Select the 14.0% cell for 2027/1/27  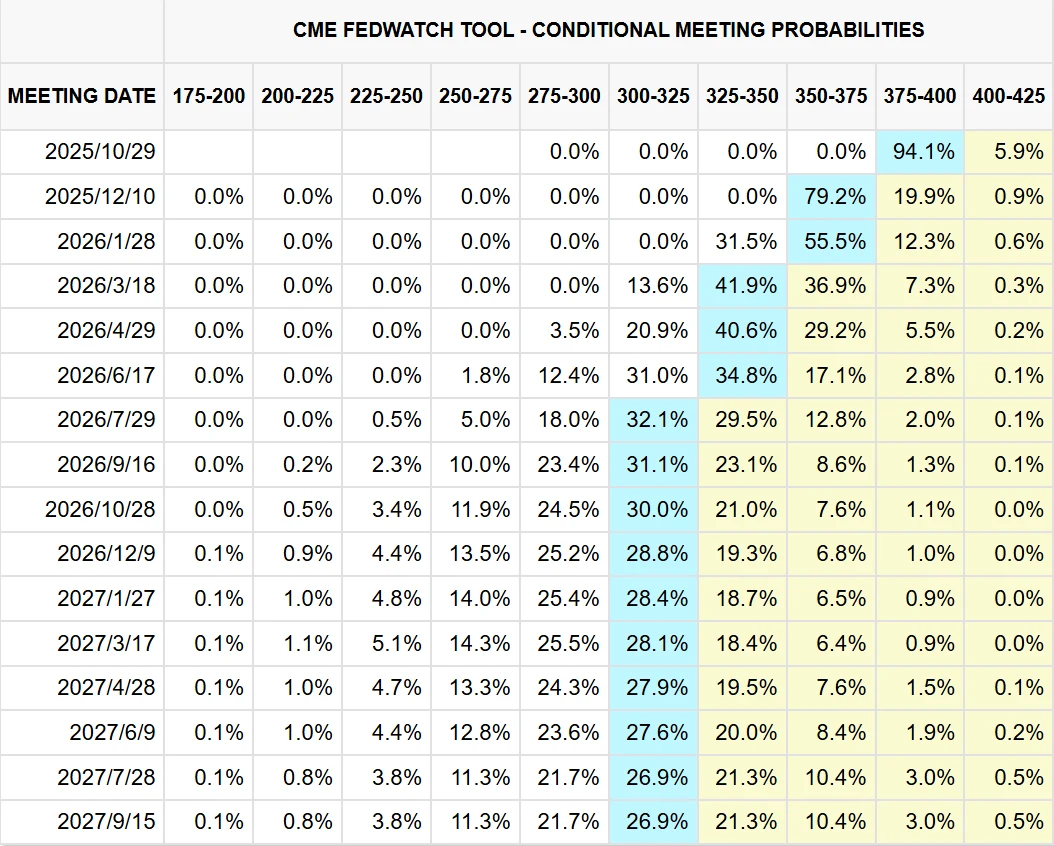click(476, 598)
